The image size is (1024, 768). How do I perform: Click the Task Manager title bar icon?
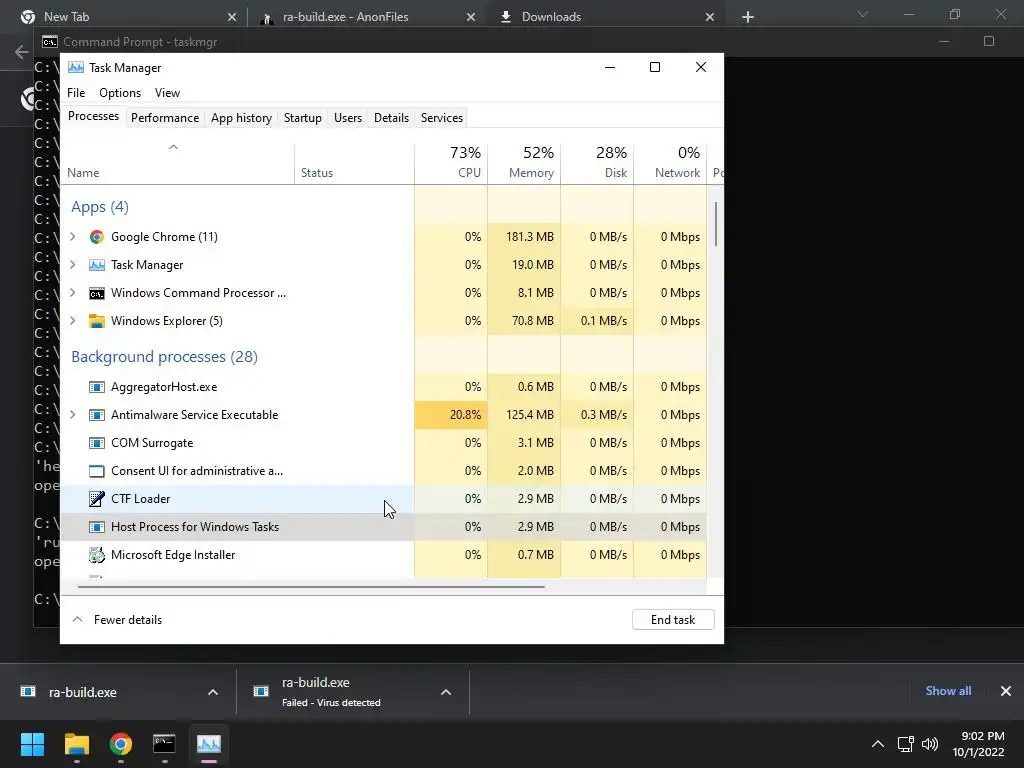[76, 68]
